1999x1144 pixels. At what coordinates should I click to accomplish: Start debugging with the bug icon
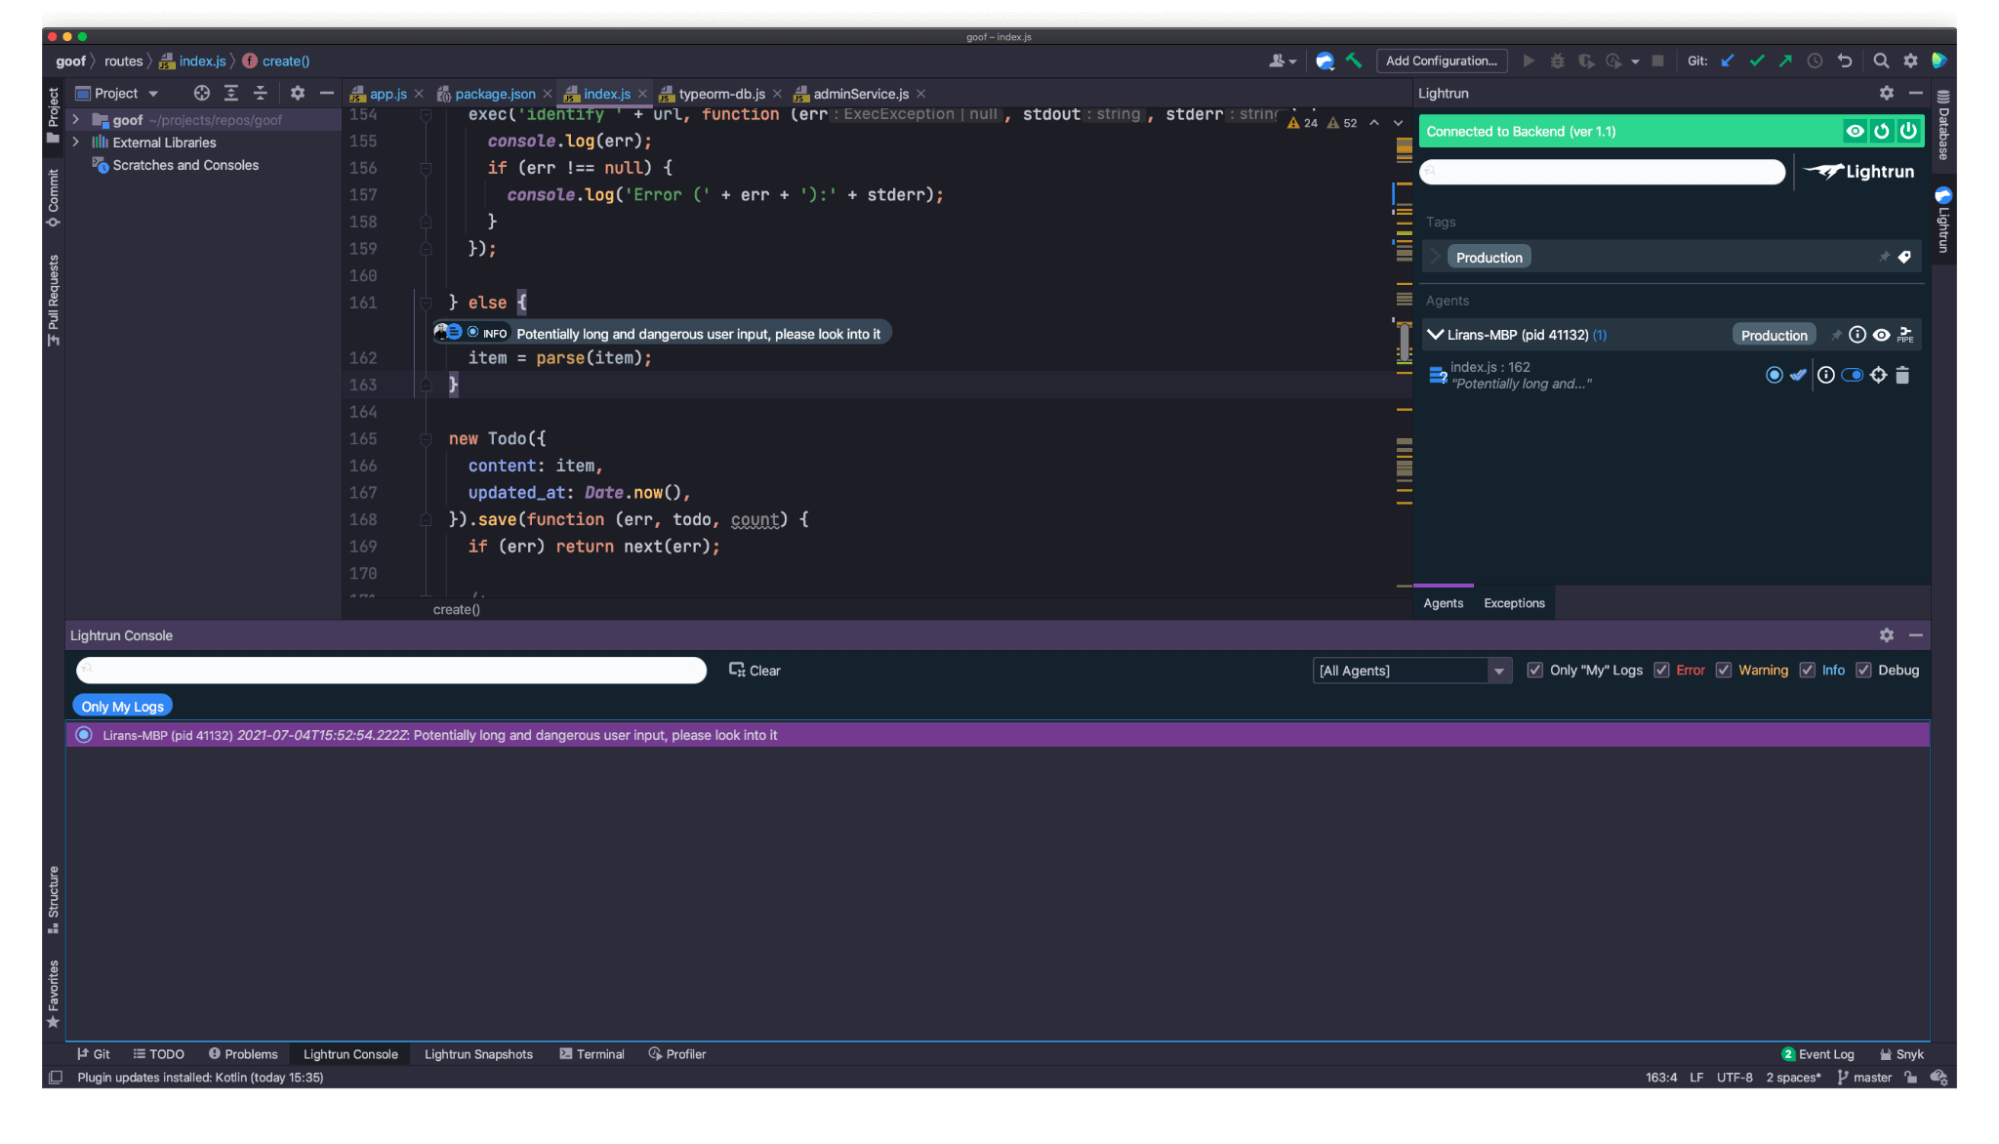click(x=1557, y=61)
